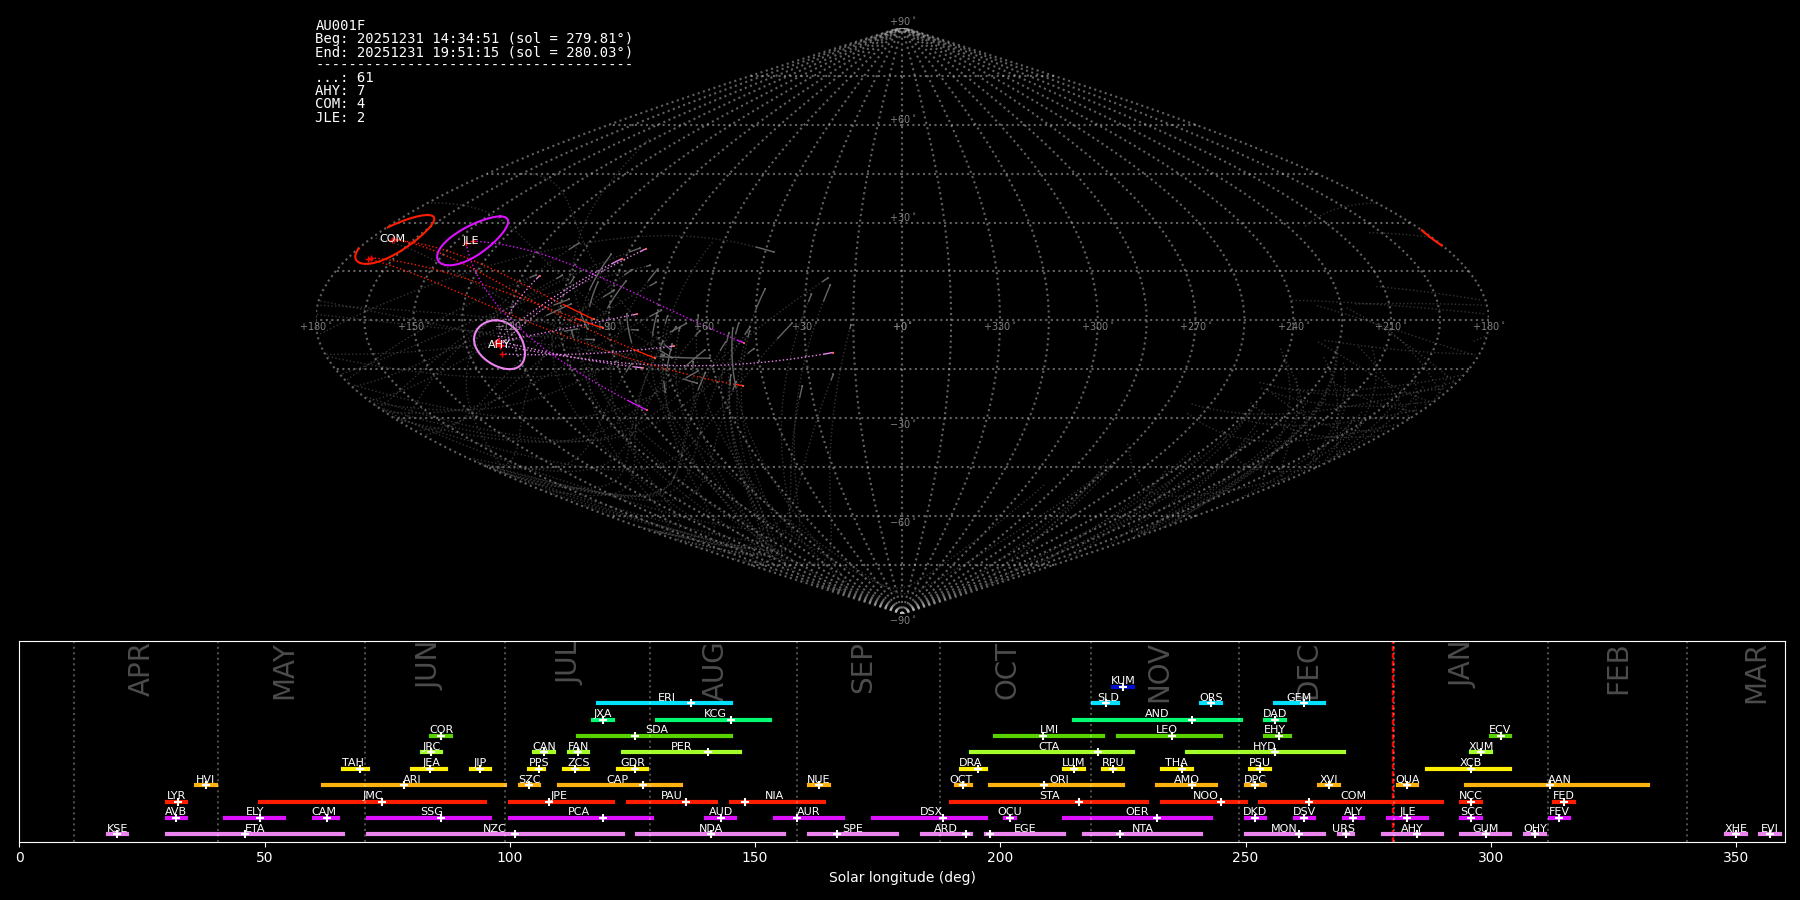
Task: Click the OER shower bar
Action: tap(1137, 818)
